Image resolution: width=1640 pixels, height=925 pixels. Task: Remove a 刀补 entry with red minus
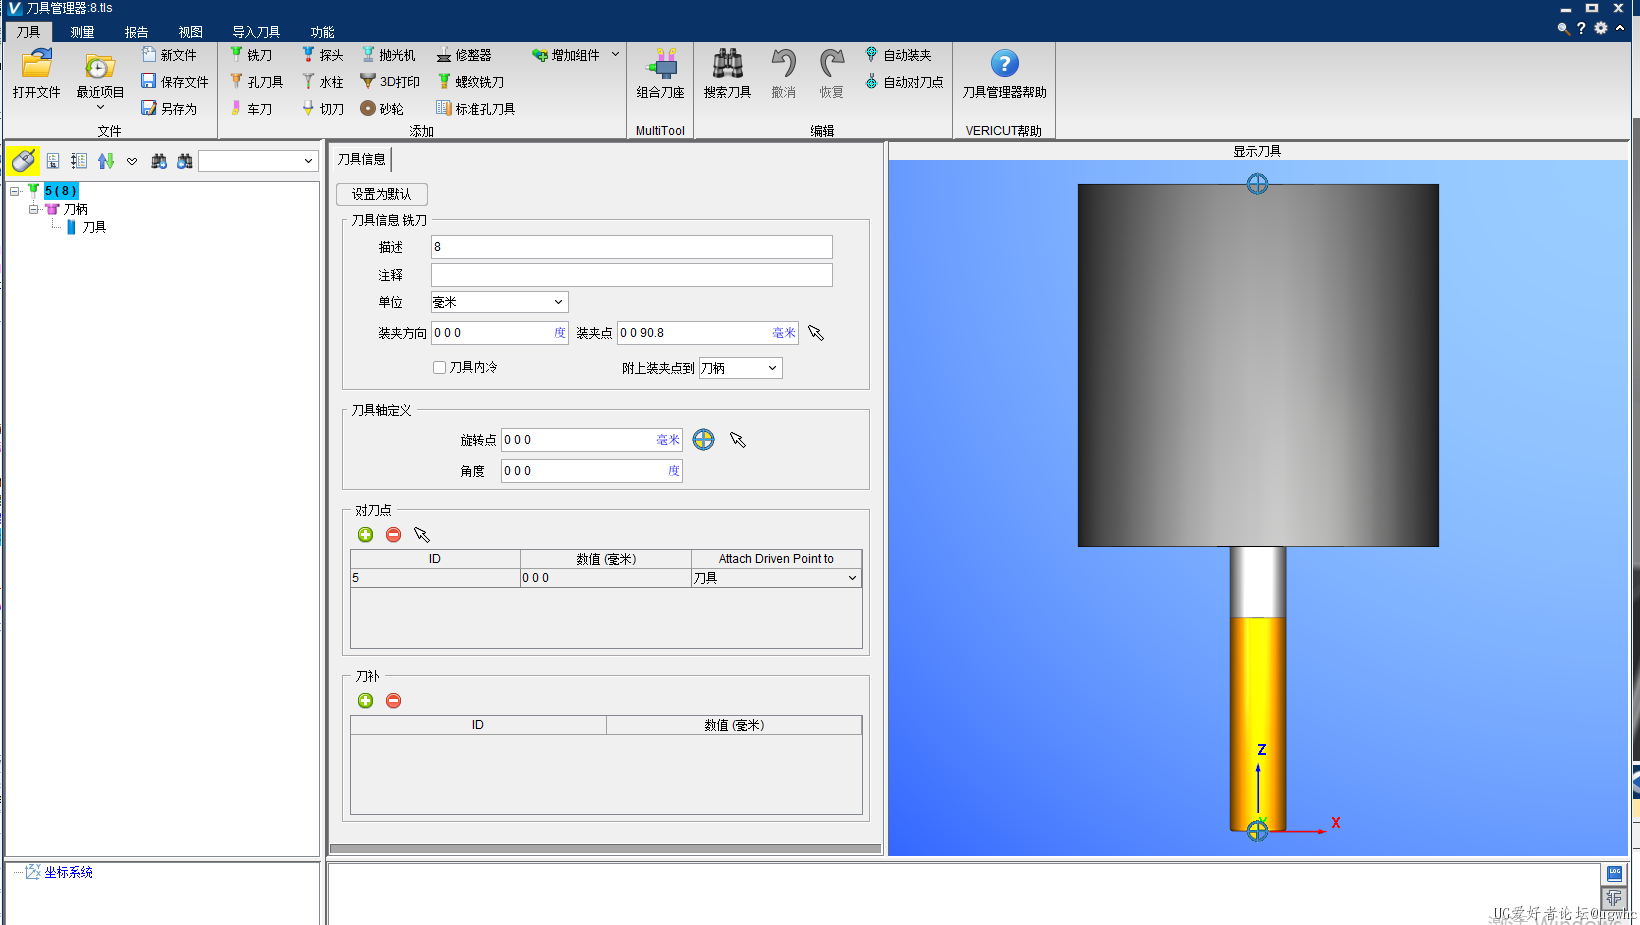(394, 701)
